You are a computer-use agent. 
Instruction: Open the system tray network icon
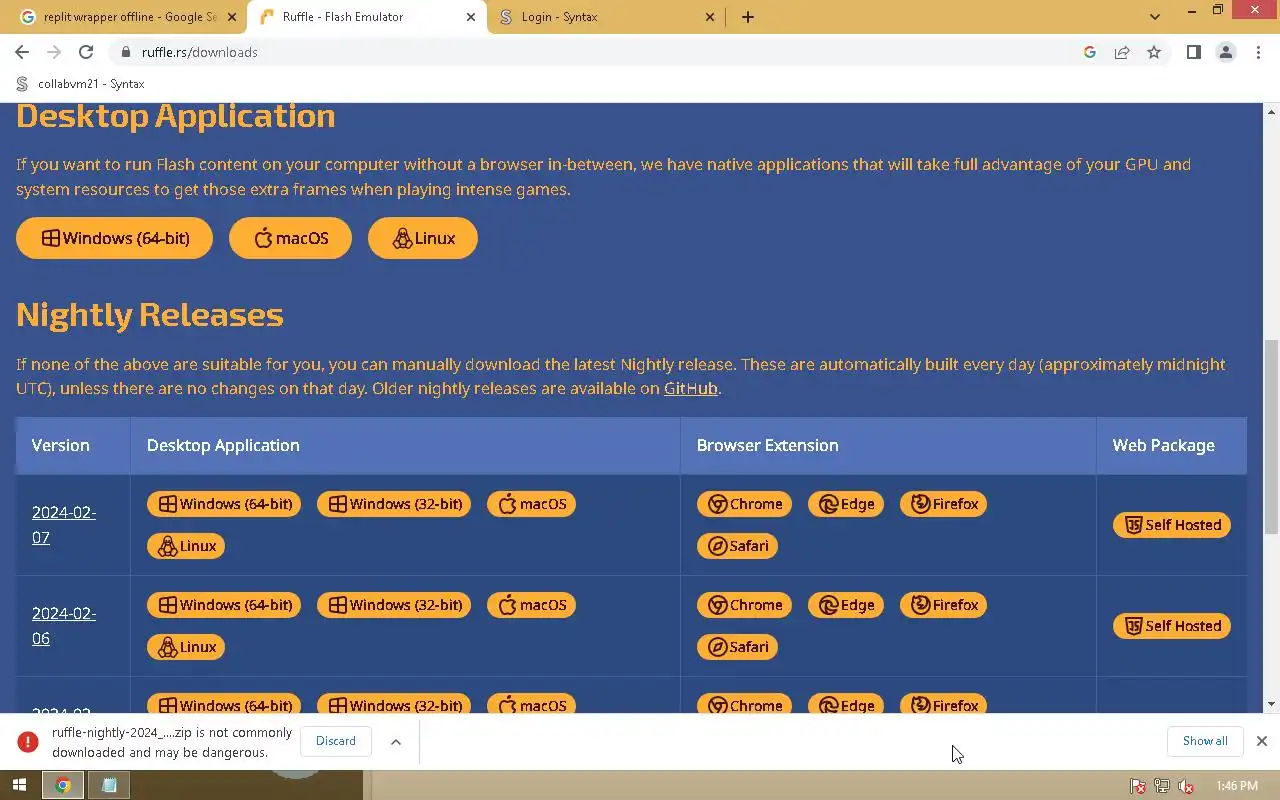pos(1162,786)
